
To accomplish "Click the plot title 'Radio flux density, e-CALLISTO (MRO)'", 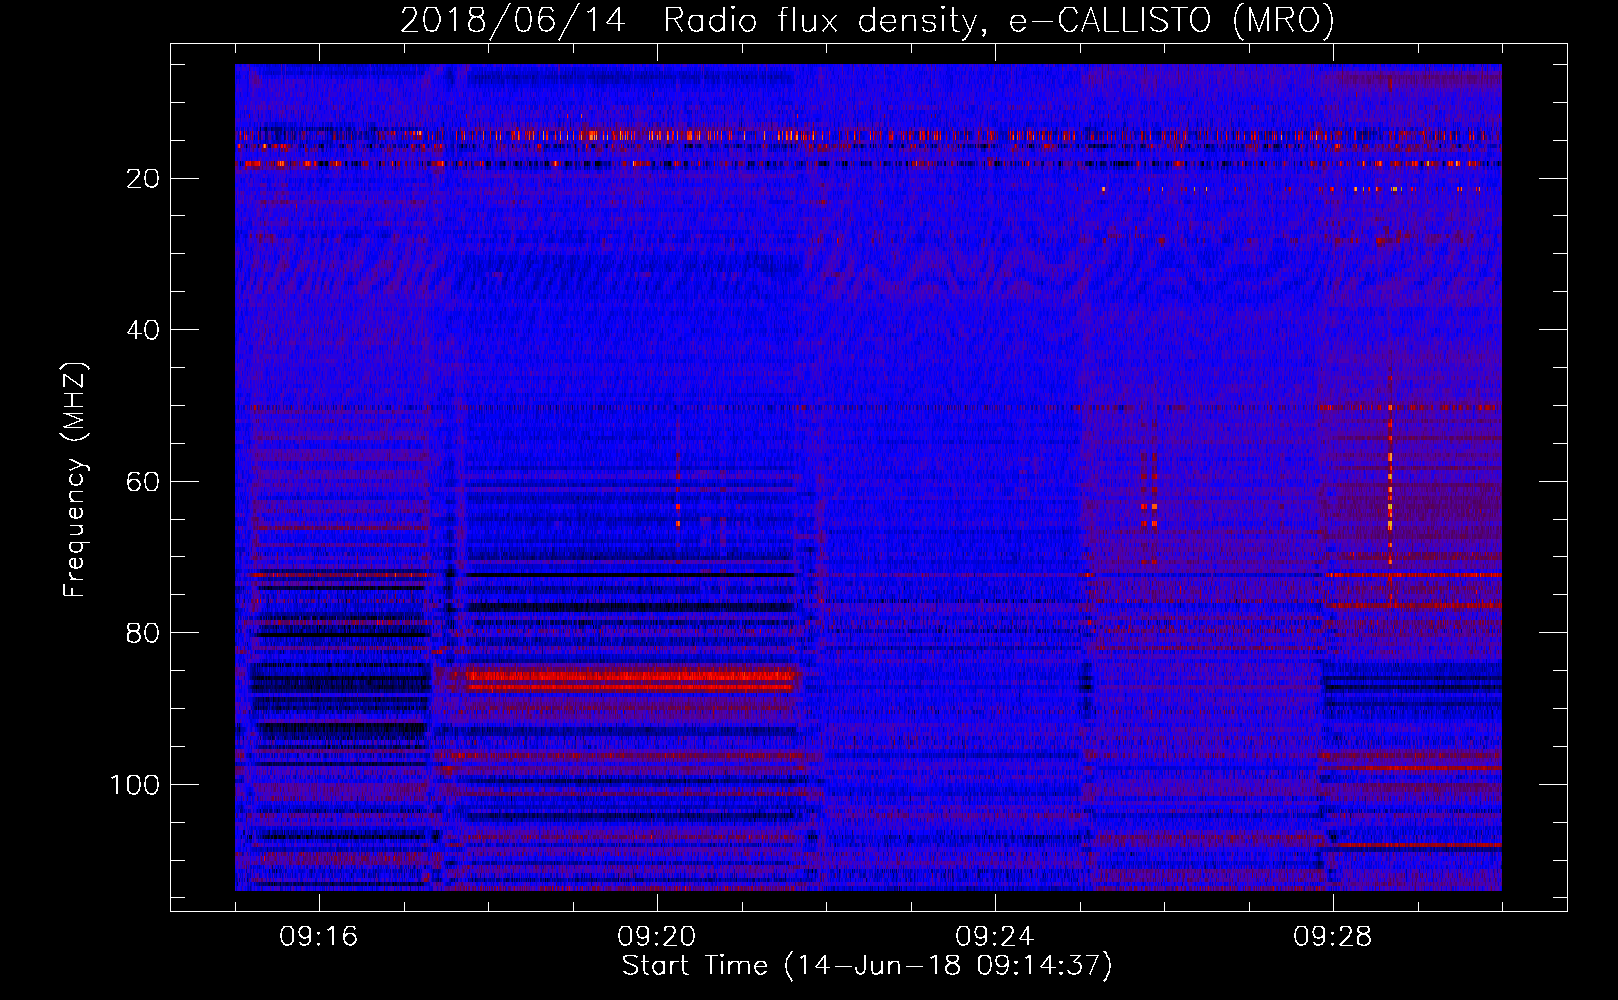I will 998,20.
